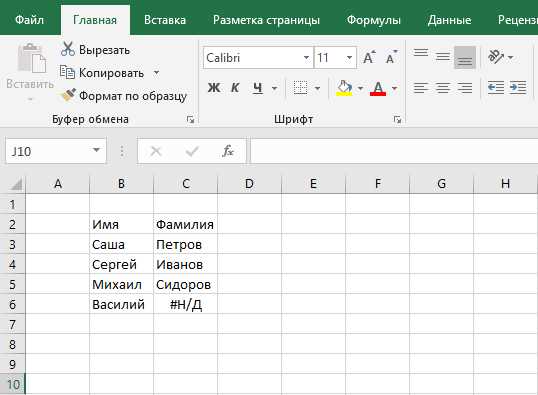Select cell containing Фамилия
This screenshot has height=395, width=538.
click(186, 224)
